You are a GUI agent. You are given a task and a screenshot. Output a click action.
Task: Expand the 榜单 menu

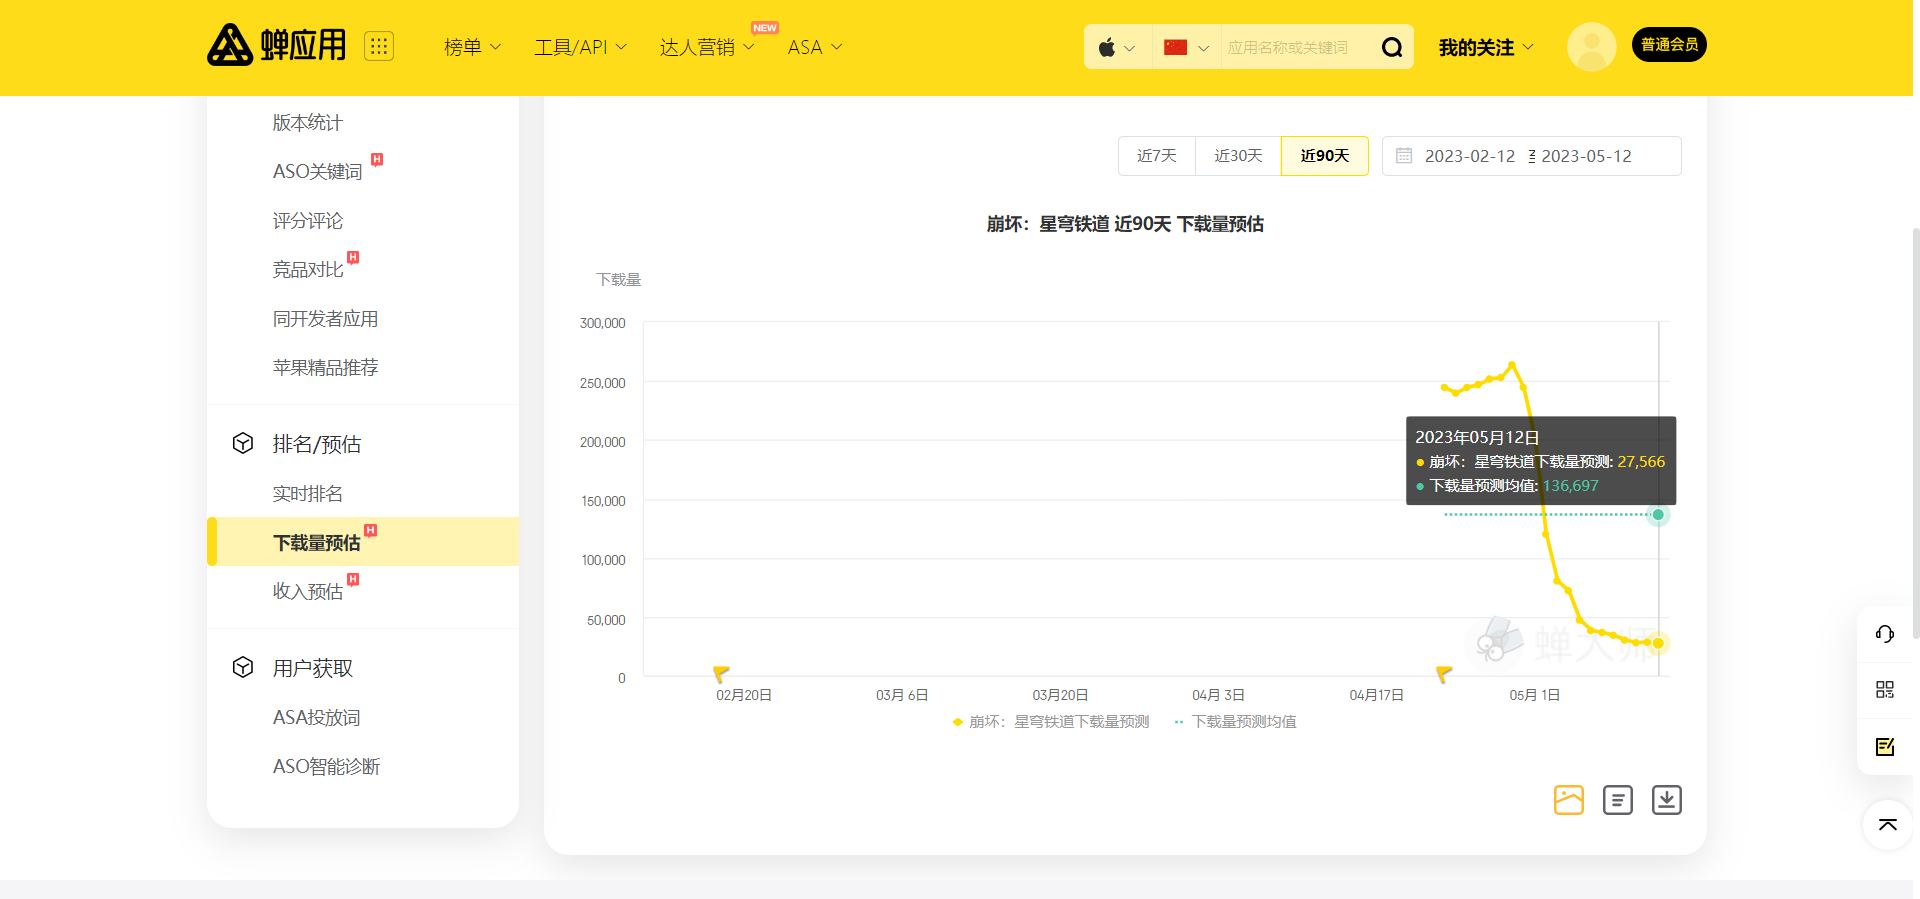pyautogui.click(x=473, y=47)
